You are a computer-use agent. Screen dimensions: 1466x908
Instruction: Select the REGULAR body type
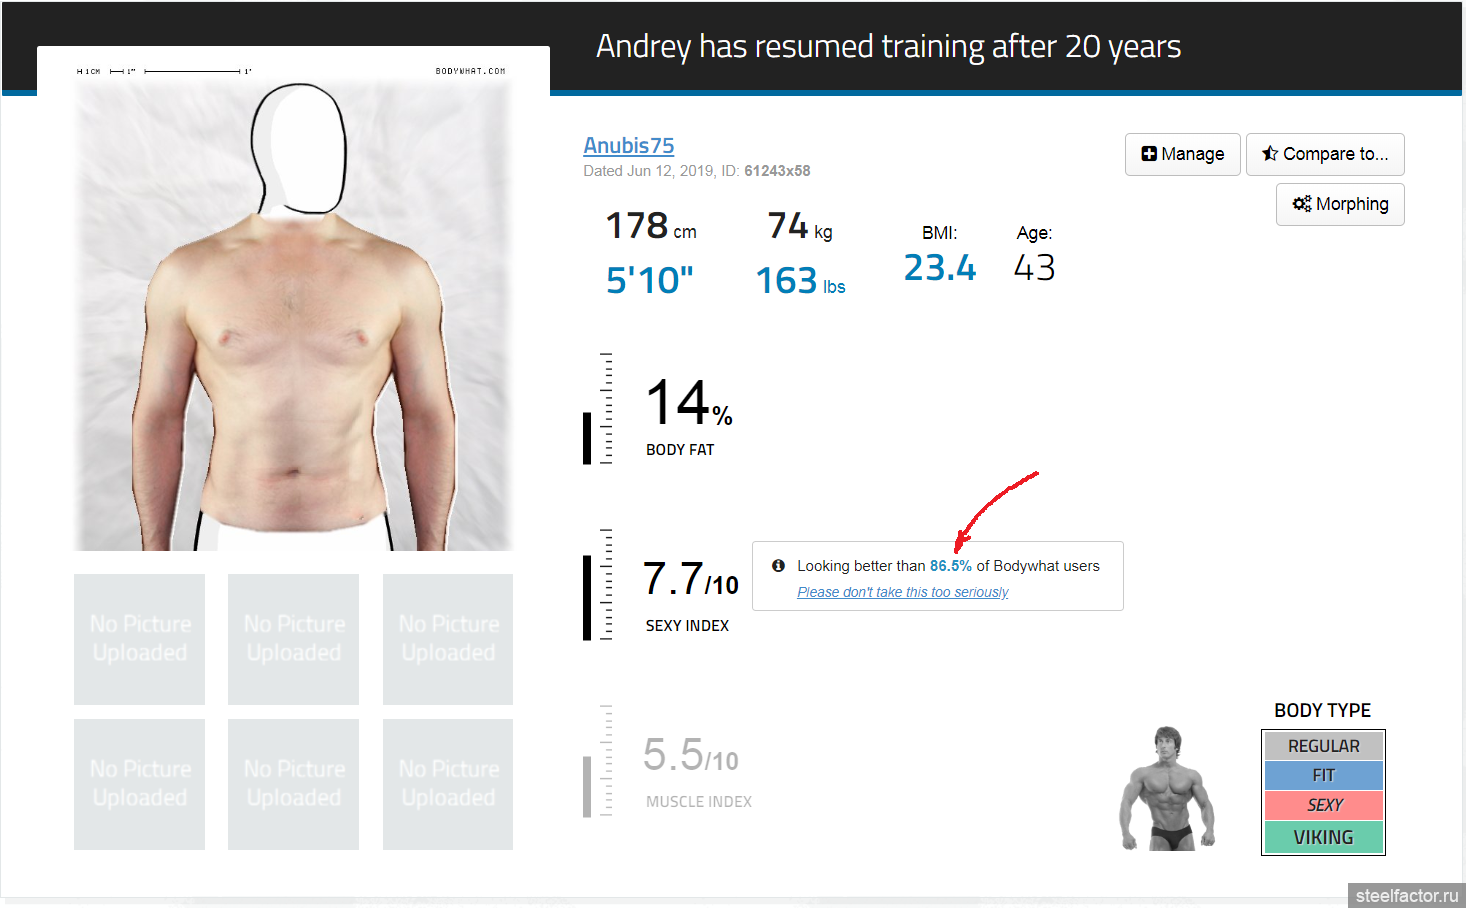[x=1323, y=746]
